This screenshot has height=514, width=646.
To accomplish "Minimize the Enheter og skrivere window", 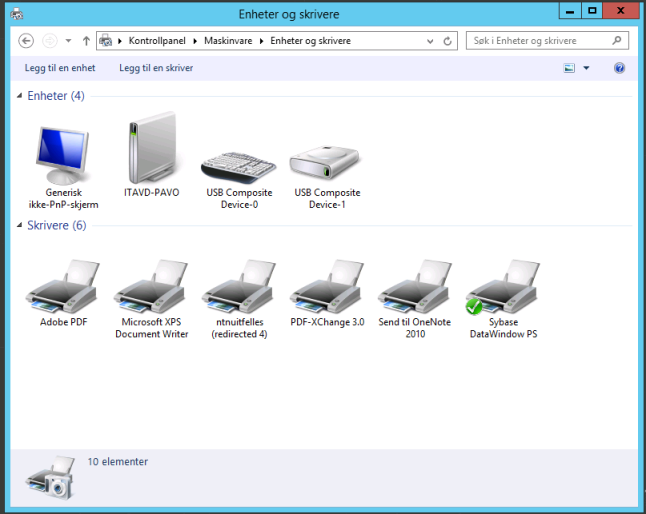I will [570, 11].
